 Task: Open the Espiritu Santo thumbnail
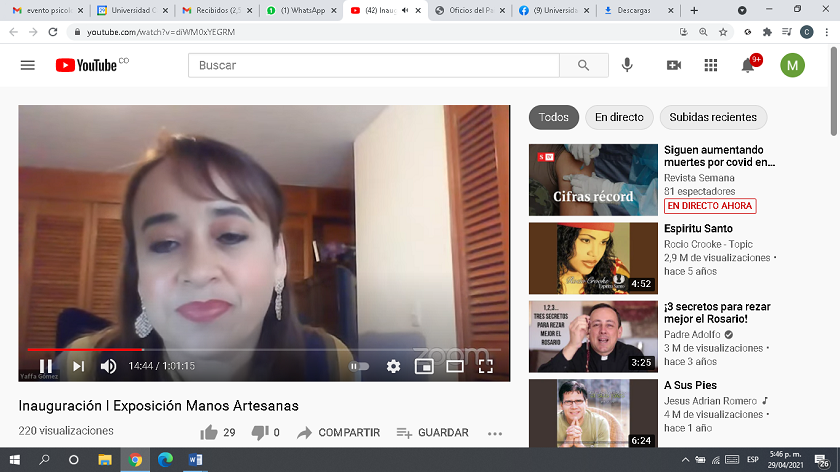coord(593,258)
